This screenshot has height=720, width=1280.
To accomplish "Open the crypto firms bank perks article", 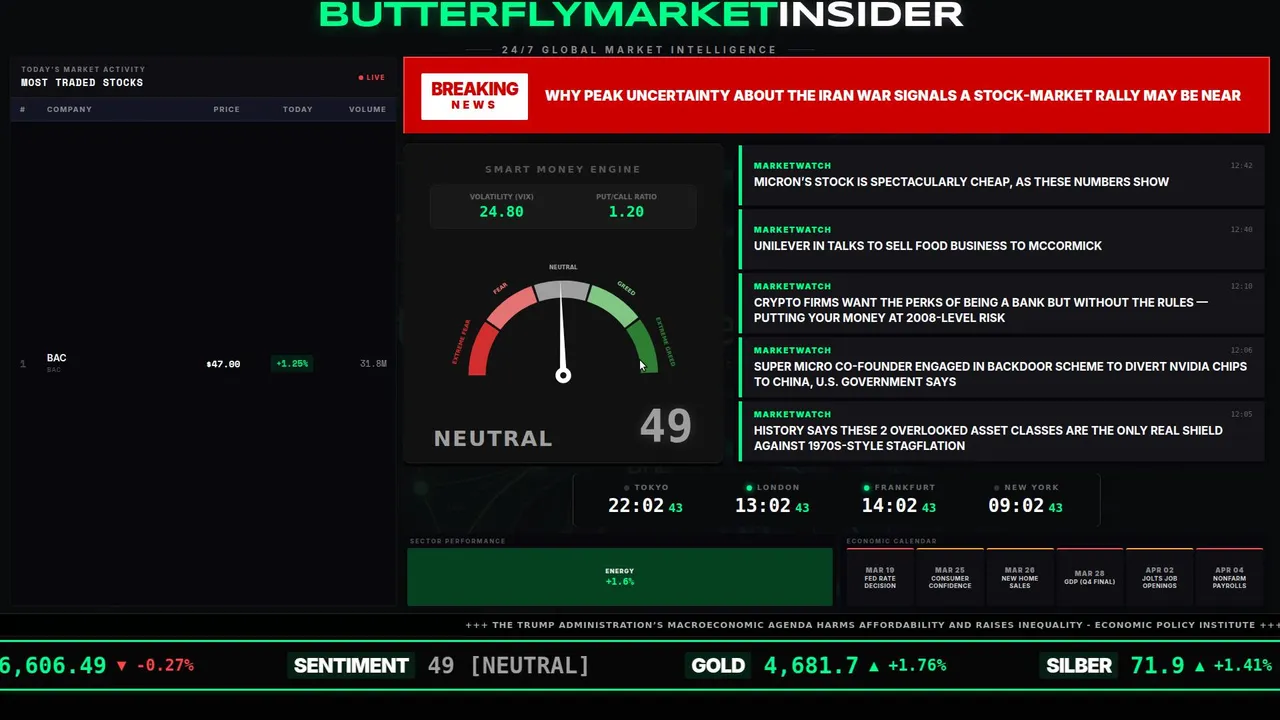I will [x=1002, y=303].
